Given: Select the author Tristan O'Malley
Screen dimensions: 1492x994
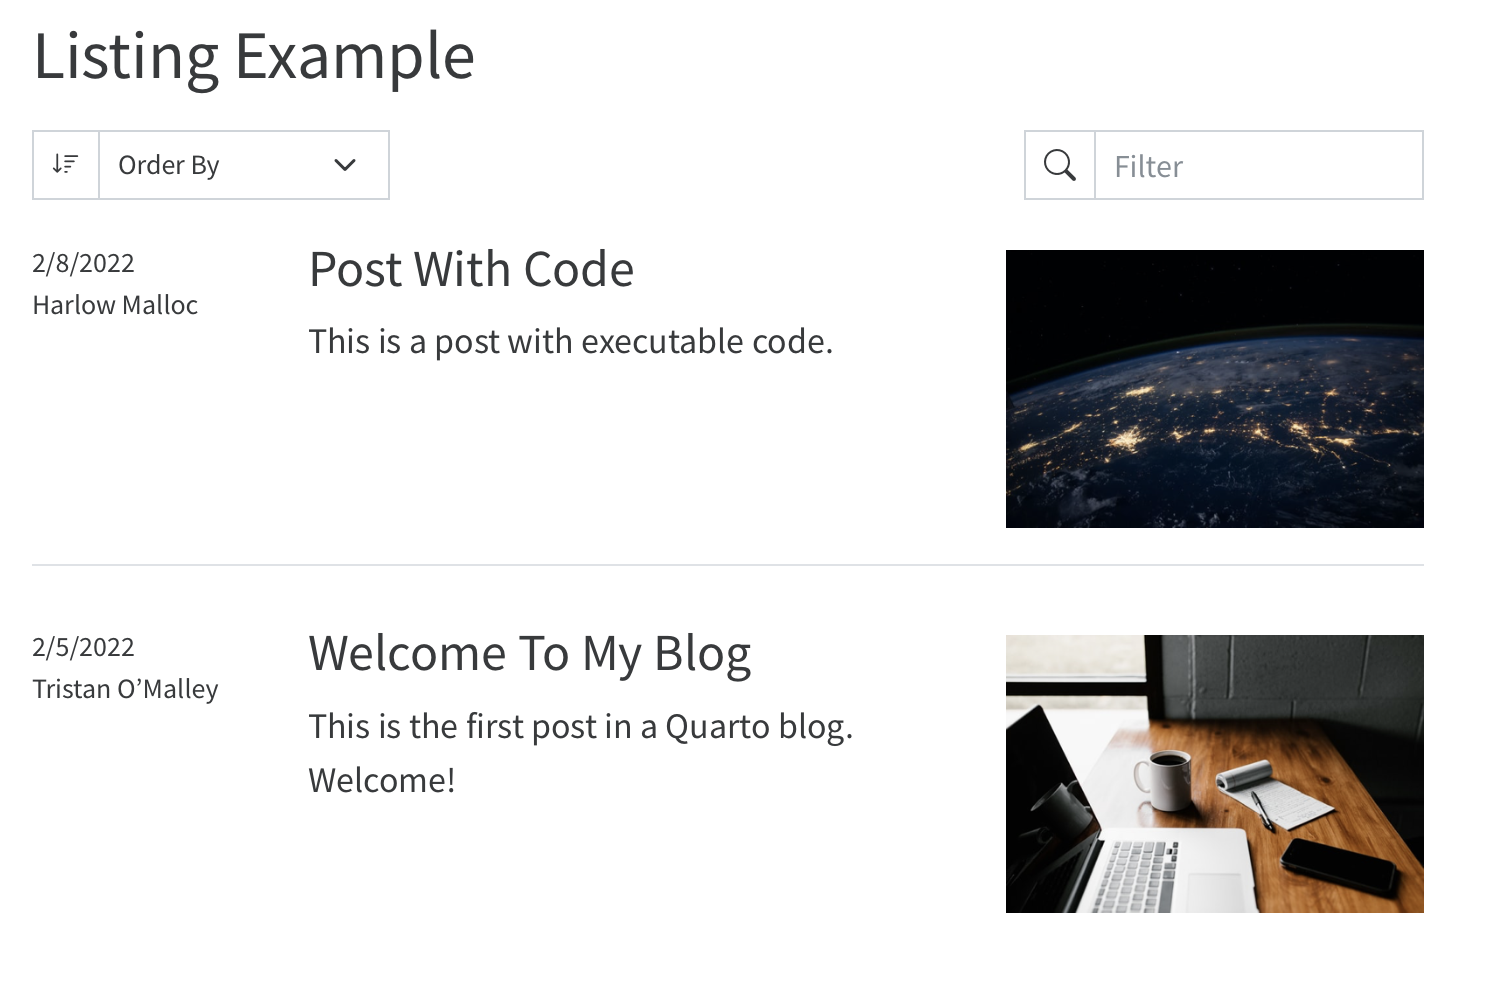Looking at the screenshot, I should click(x=126, y=688).
